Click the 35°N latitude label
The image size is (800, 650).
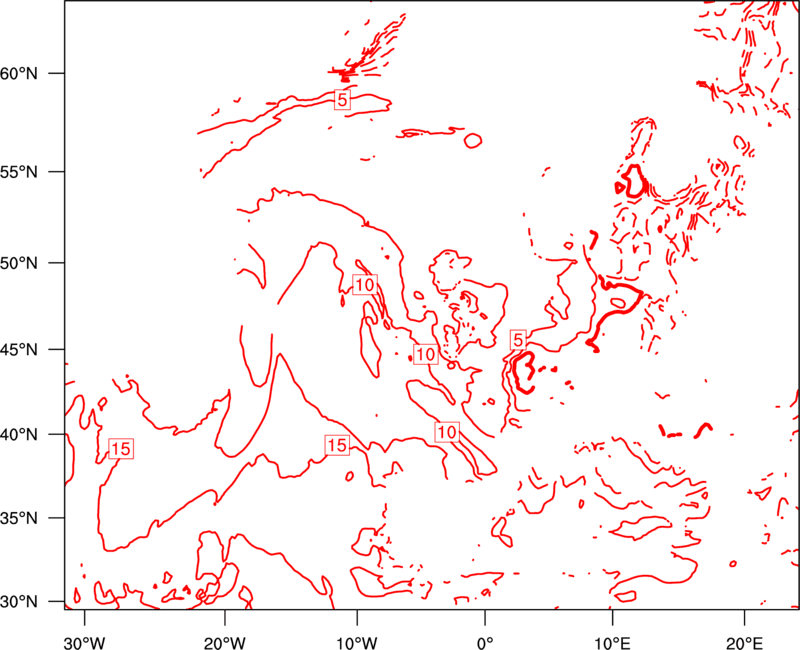(19, 518)
